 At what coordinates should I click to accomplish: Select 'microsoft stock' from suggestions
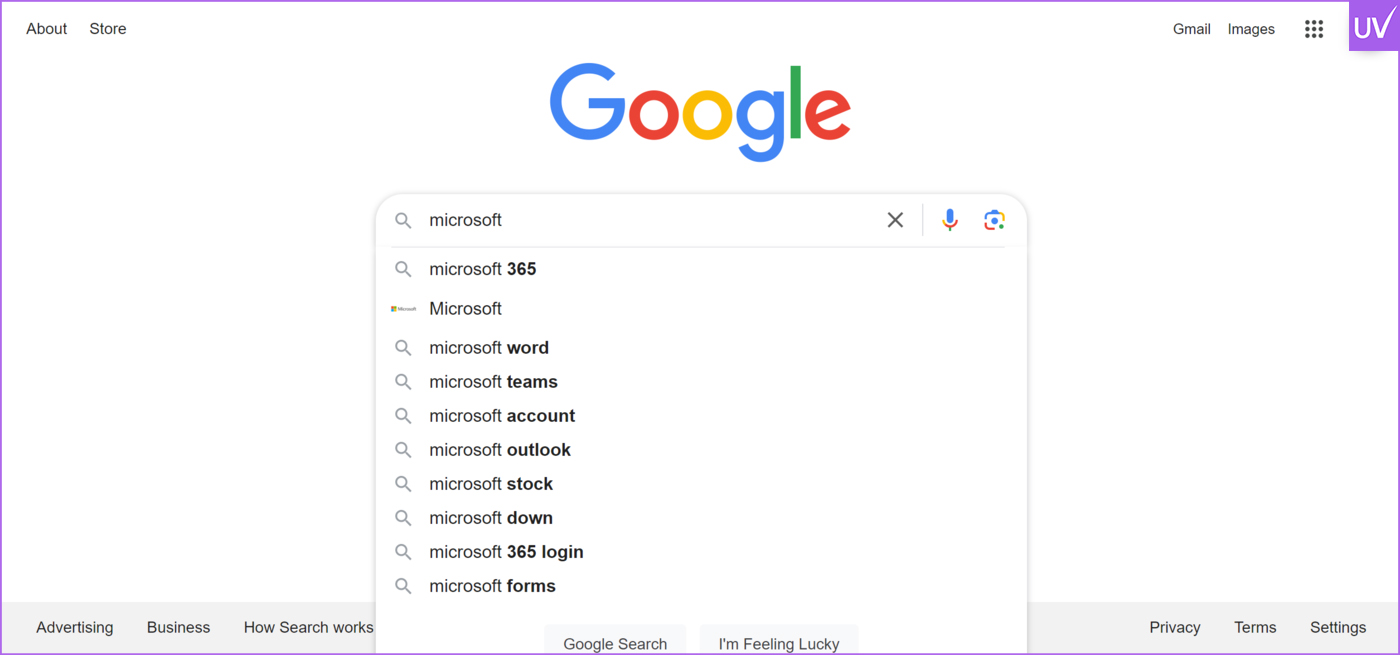tap(491, 484)
